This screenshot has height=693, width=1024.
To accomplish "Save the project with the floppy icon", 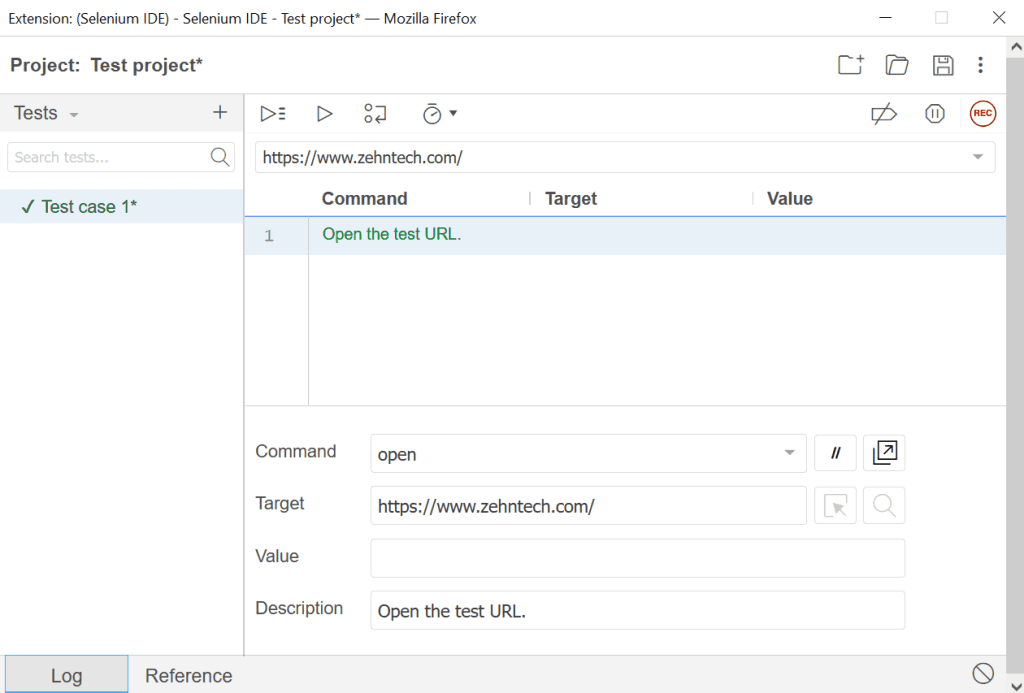I will pos(942,65).
